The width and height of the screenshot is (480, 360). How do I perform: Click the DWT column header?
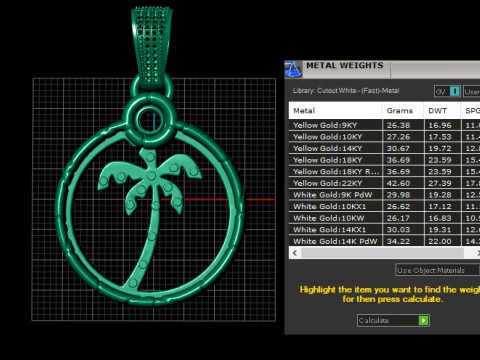(x=442, y=111)
